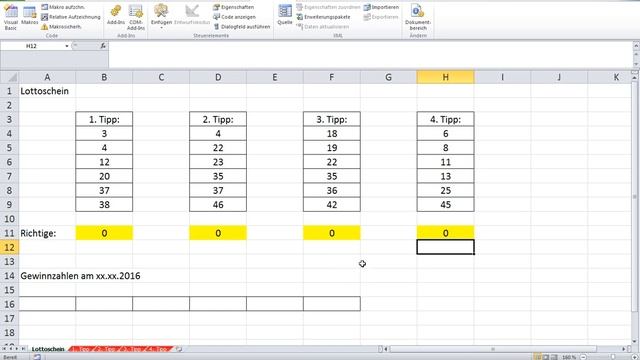Screen dimensions: 640x360
Task: Select the '4. Tipp:' cell
Action: pyautogui.click(x=445, y=120)
